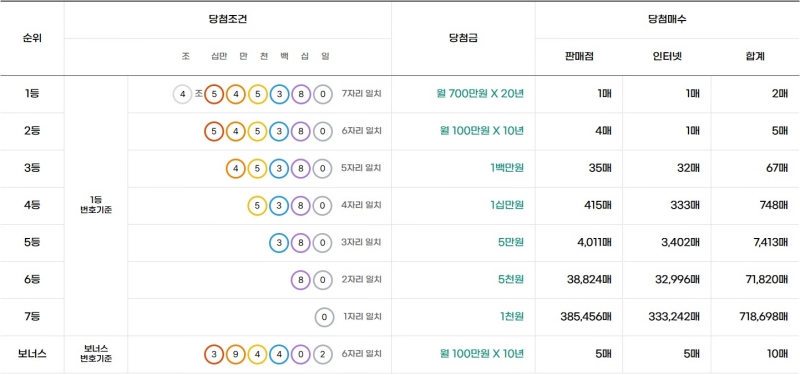Click the 합계 sub-header

755,57
